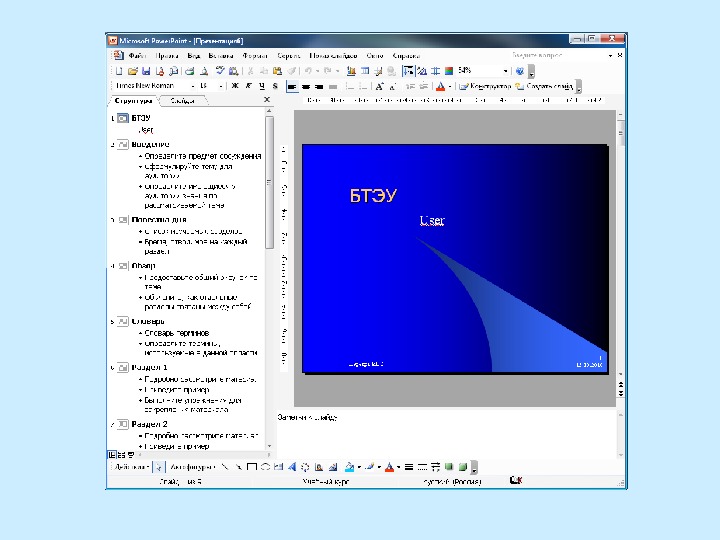Select the Oval drawing tool
The width and height of the screenshot is (720, 540).
coord(265,467)
